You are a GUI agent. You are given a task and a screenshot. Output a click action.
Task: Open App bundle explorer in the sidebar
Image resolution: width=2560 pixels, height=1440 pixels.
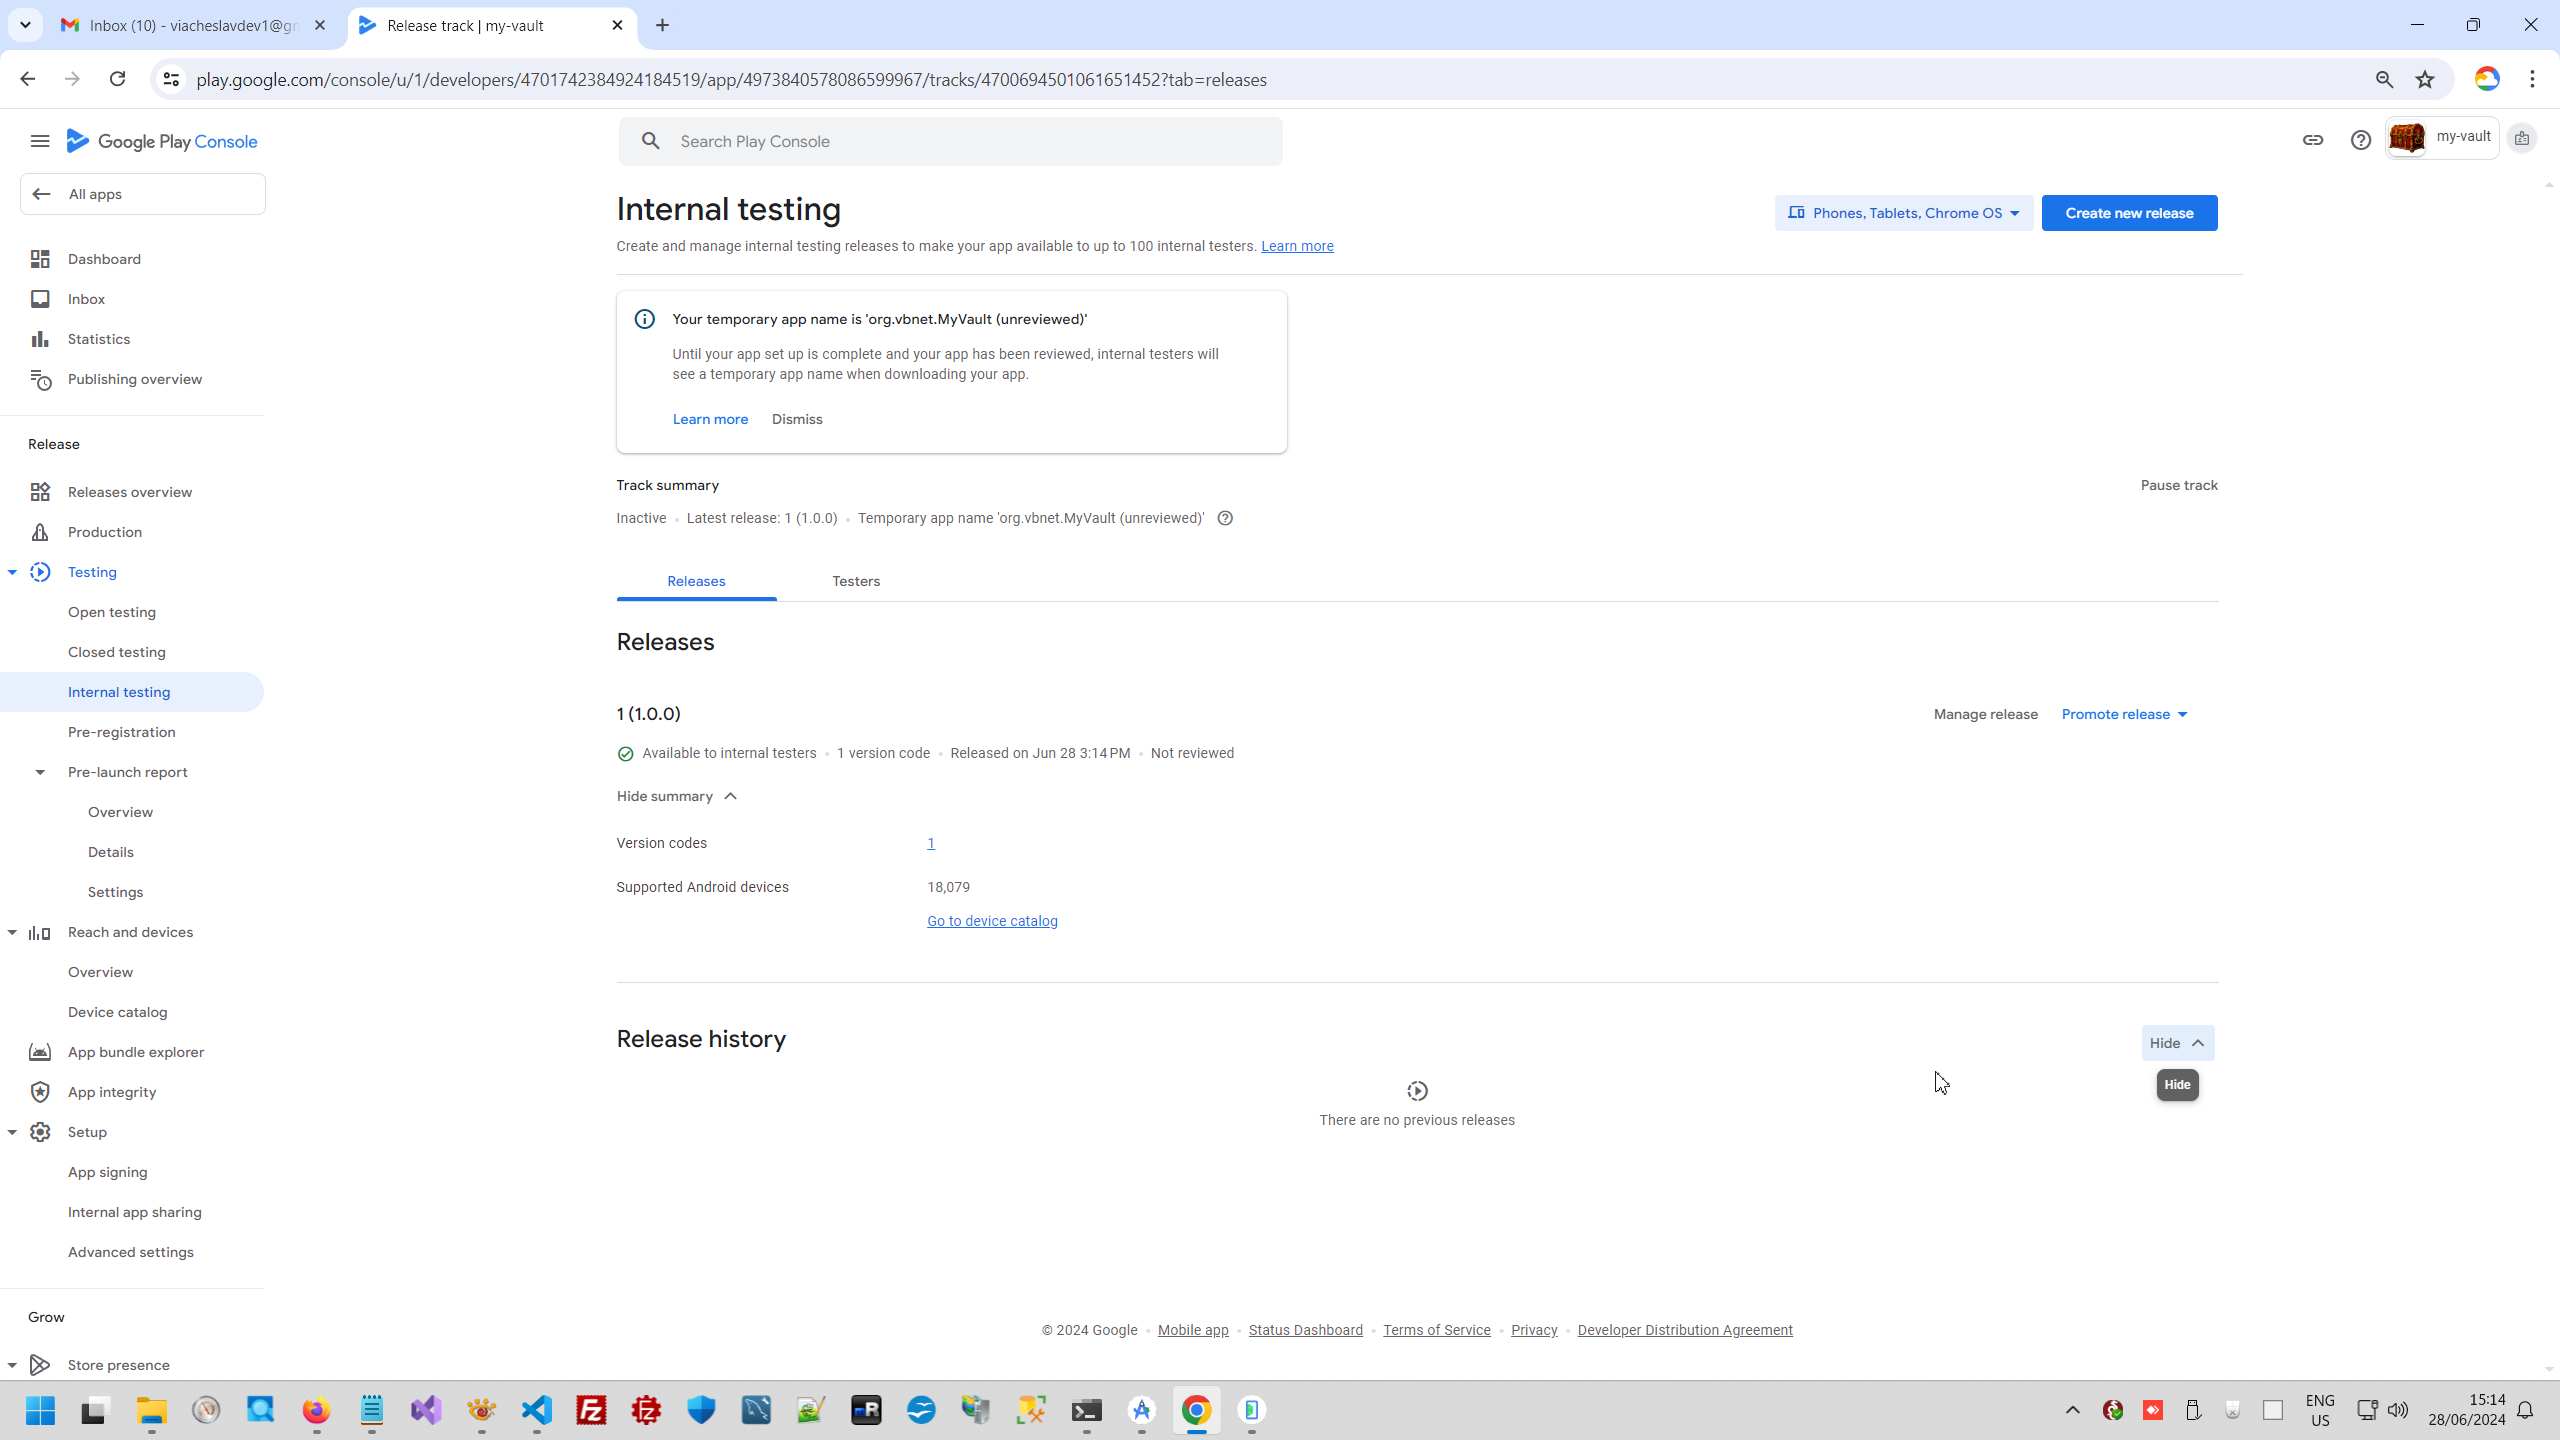click(x=135, y=1052)
